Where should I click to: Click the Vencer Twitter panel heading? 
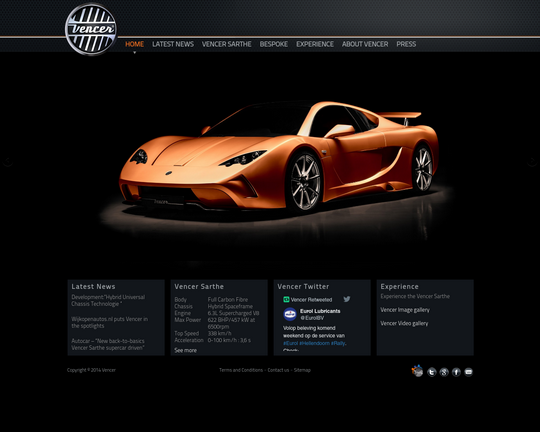(x=303, y=287)
